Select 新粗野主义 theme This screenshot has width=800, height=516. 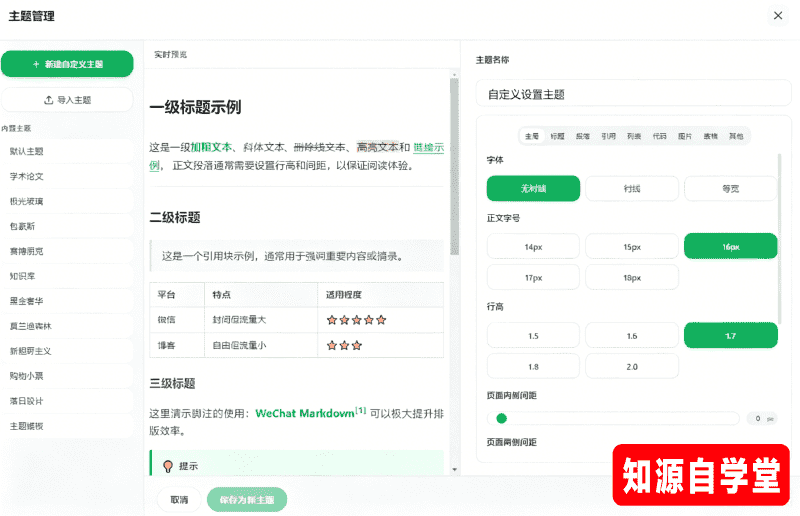tap(67, 351)
